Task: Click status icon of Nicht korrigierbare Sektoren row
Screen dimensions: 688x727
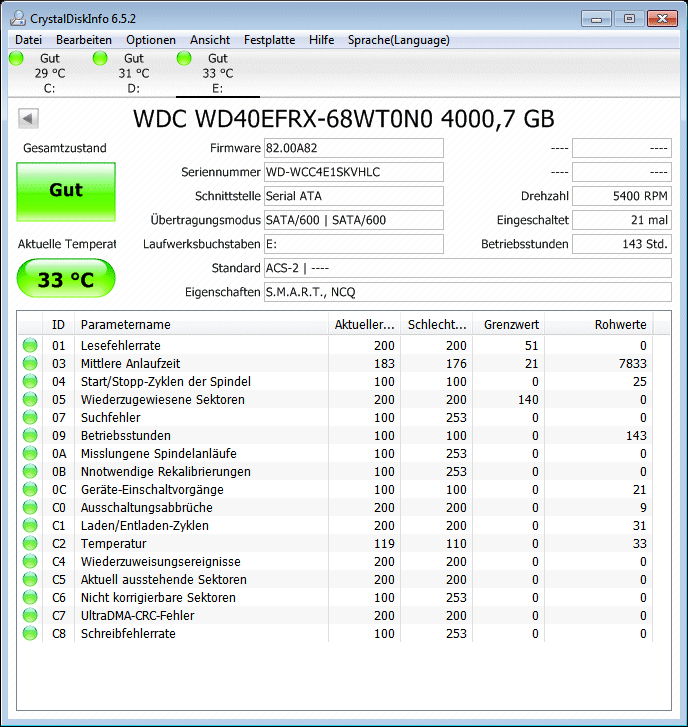Action: (x=30, y=598)
